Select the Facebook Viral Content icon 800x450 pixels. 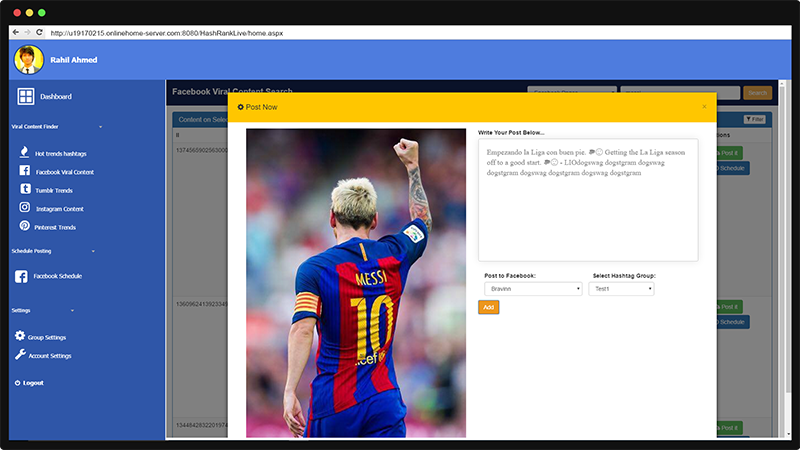24,172
